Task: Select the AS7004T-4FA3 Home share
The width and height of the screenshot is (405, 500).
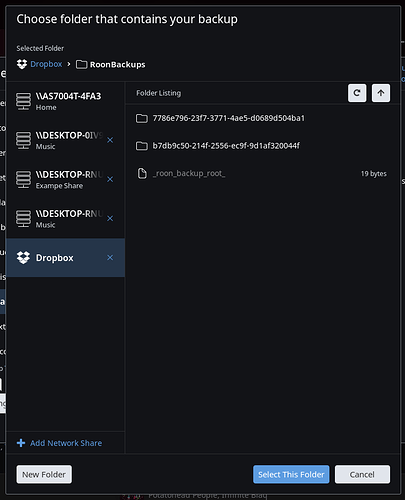Action: [x=65, y=101]
